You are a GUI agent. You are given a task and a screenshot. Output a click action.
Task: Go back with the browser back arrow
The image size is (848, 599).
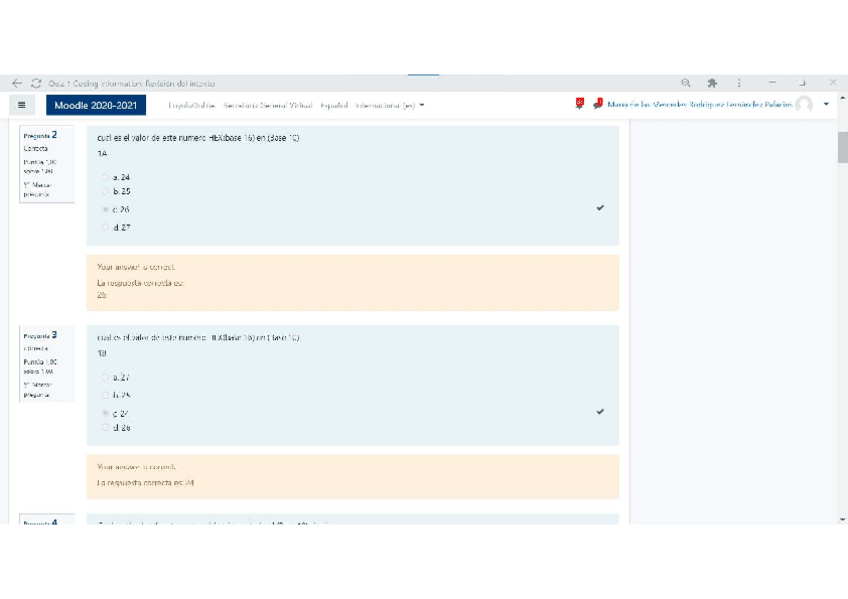[17, 83]
